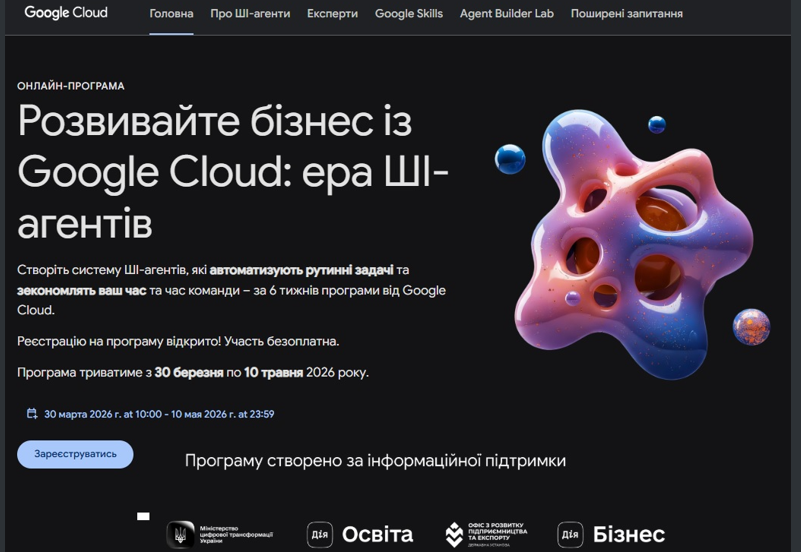Image resolution: width=801 pixels, height=552 pixels.
Task: Open the event date range link
Action: (159, 414)
